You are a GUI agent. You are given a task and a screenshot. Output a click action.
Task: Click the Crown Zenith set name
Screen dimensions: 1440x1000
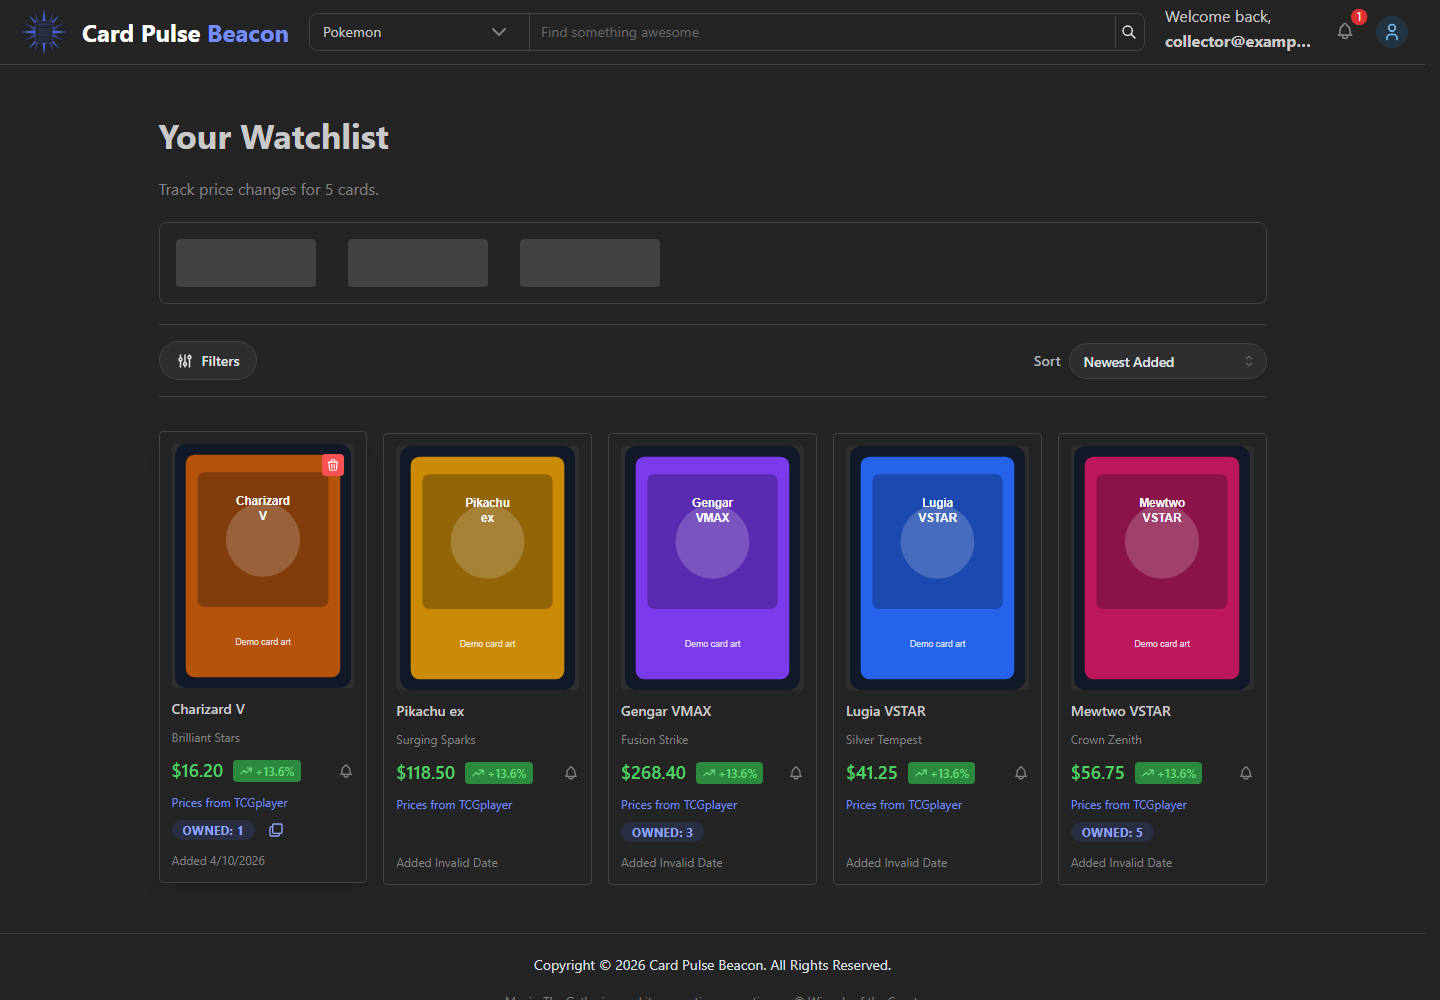point(1106,740)
